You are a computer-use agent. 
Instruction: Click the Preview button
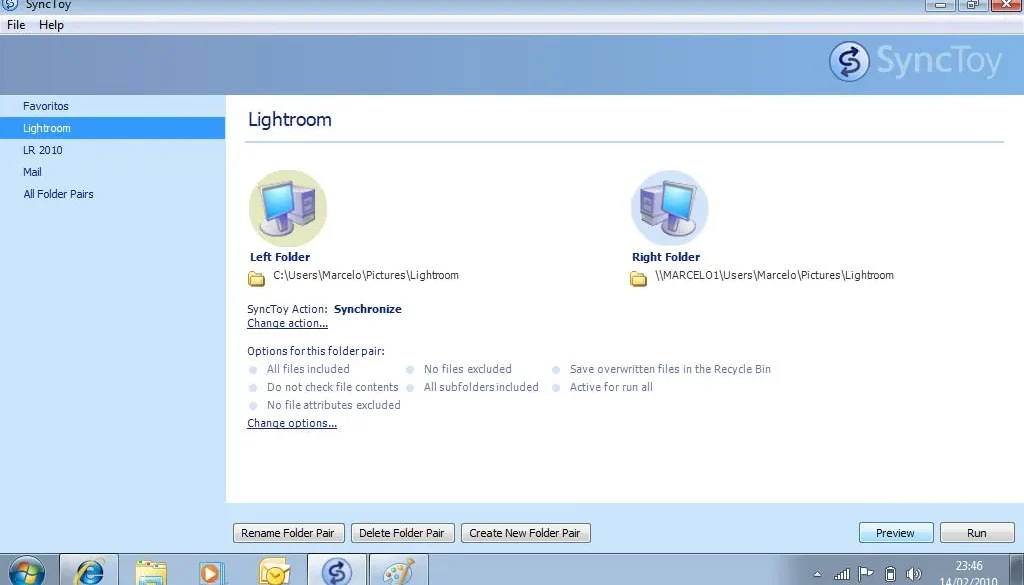[x=895, y=533]
